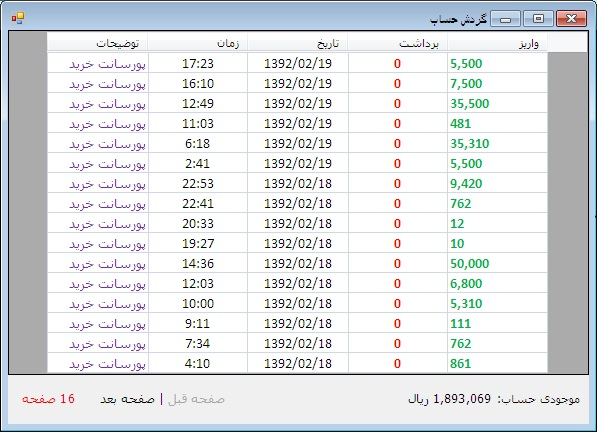Sort by the برداشت column header
The width and height of the screenshot is (597, 432).
397,43
